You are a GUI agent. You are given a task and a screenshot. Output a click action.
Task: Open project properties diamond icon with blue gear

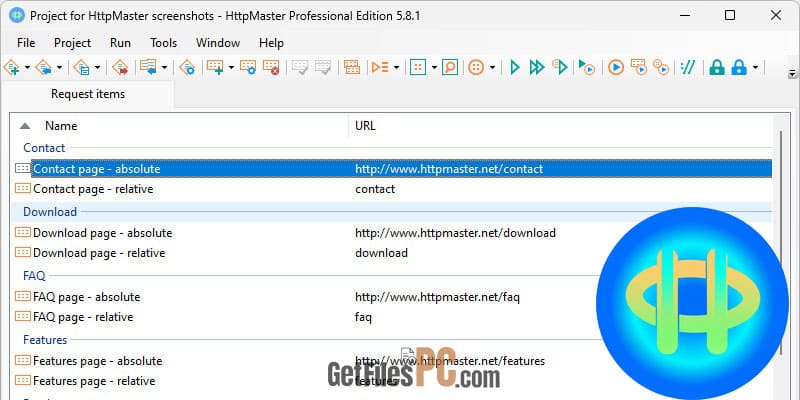(187, 67)
